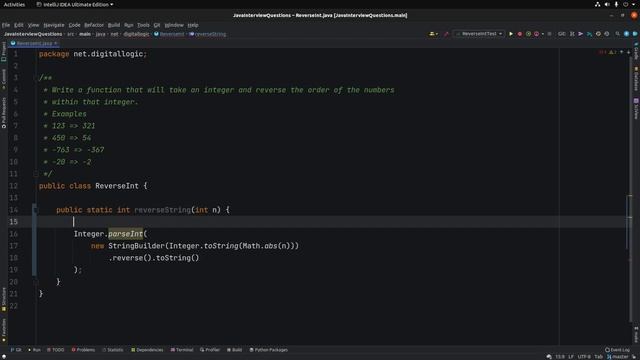Open the Event Log
640x360 pixels.
point(617,350)
